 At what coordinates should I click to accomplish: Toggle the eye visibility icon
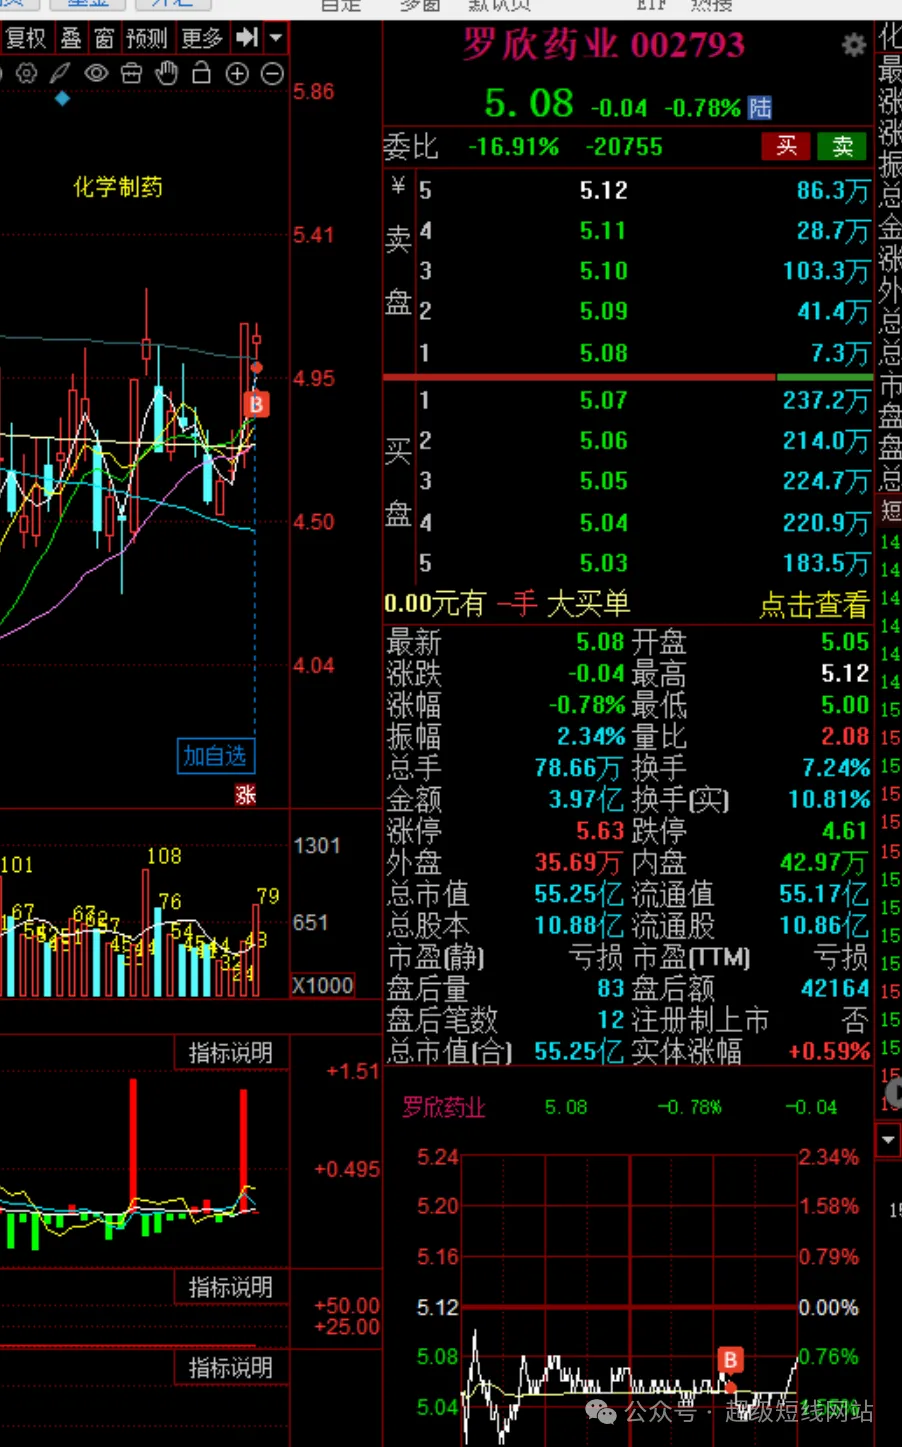[x=96, y=73]
